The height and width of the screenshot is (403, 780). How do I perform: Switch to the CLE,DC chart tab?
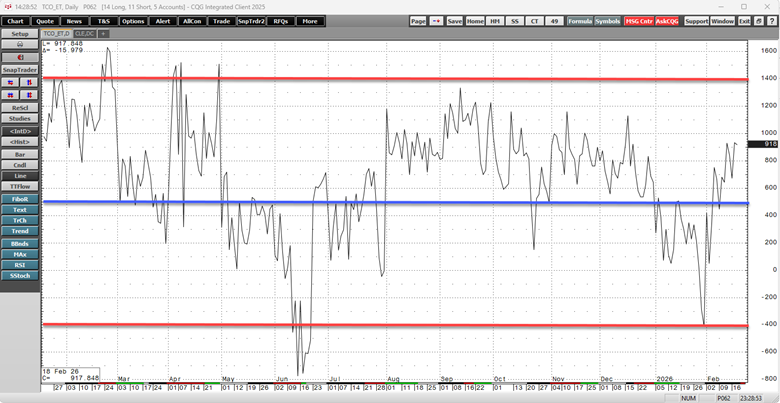click(83, 33)
